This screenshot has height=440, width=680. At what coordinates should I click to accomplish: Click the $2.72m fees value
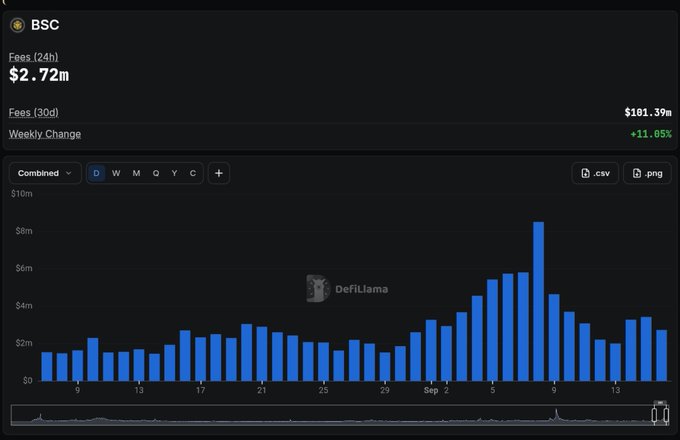(x=39, y=75)
